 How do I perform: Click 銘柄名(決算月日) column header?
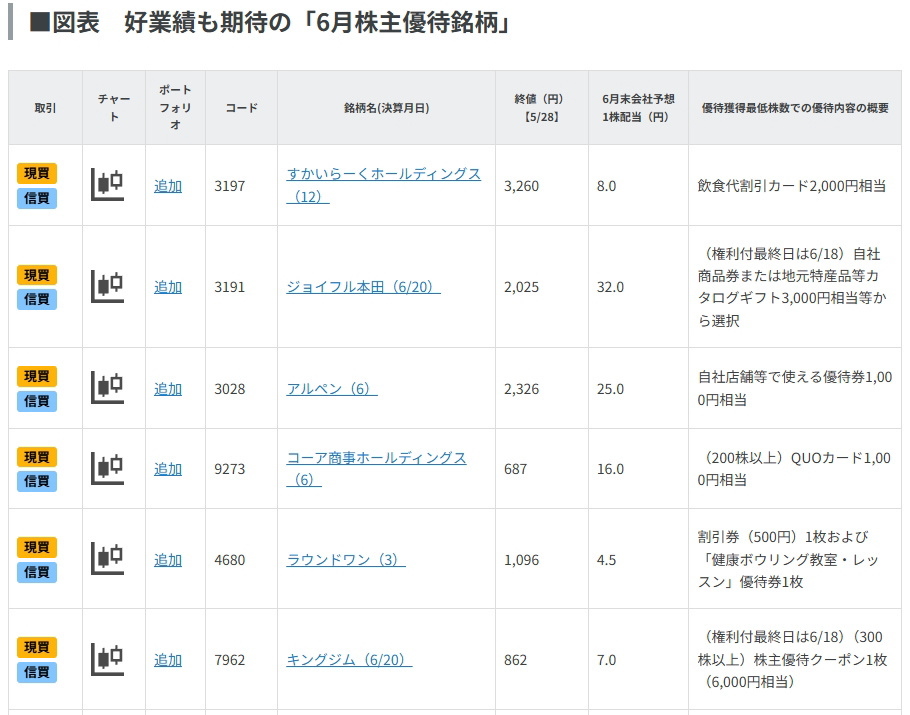[387, 108]
